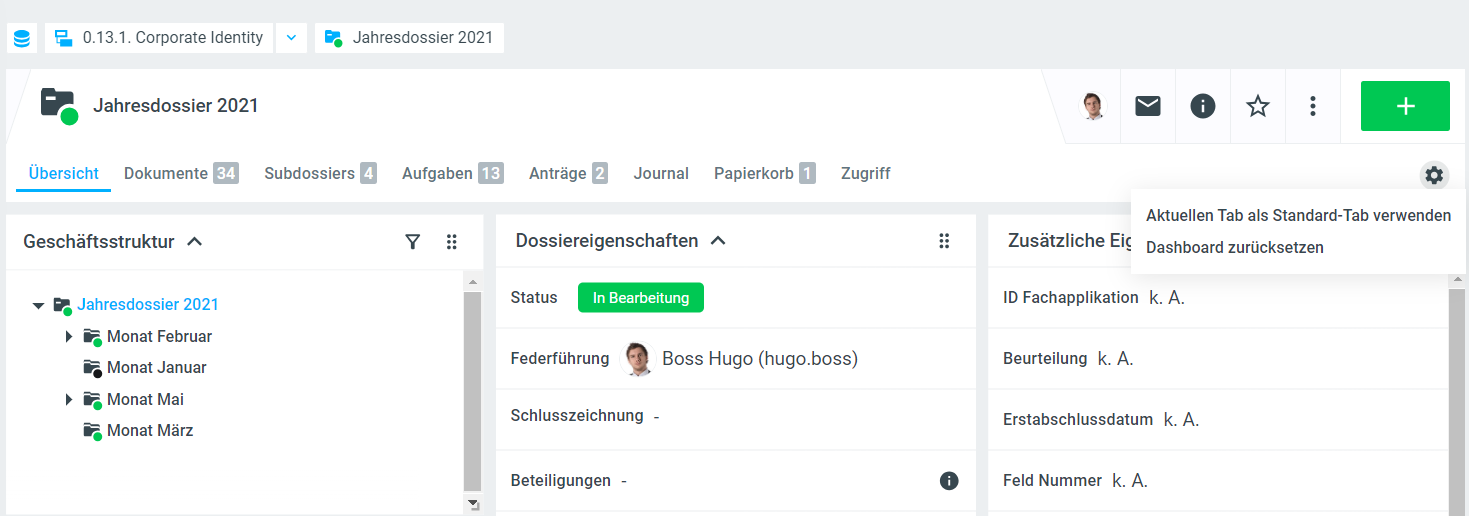Open the three-dot more actions menu
Viewport: 1469px width, 516px height.
(1313, 106)
